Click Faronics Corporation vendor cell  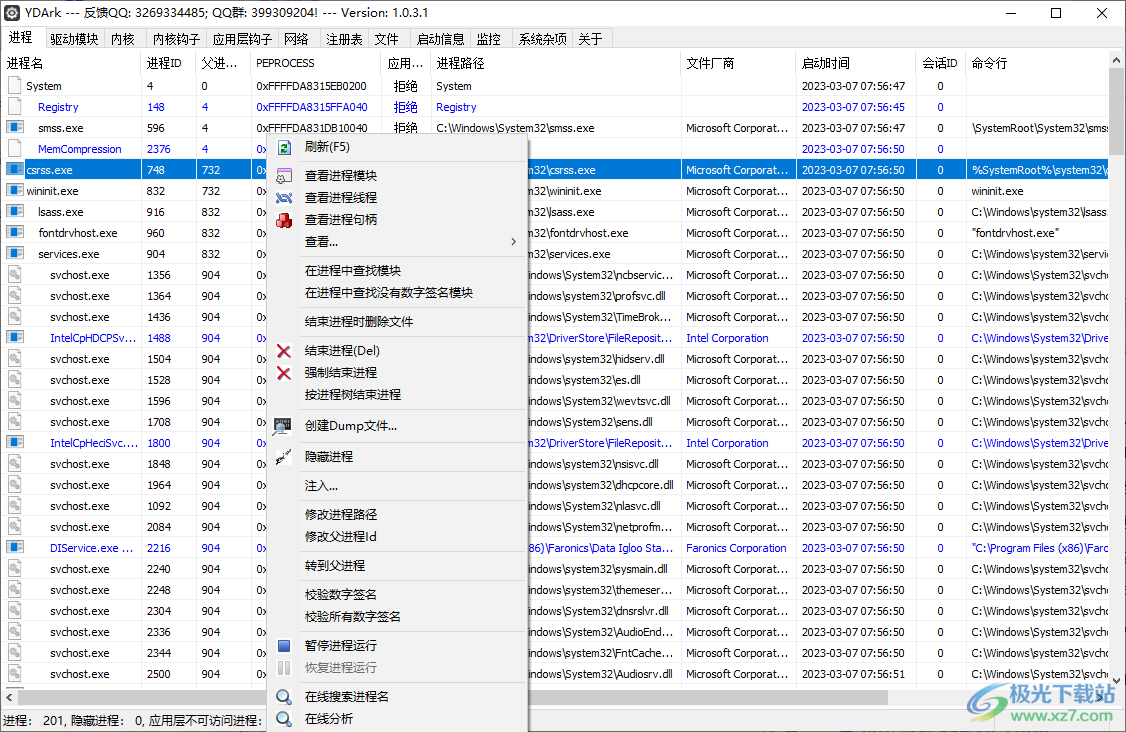736,547
